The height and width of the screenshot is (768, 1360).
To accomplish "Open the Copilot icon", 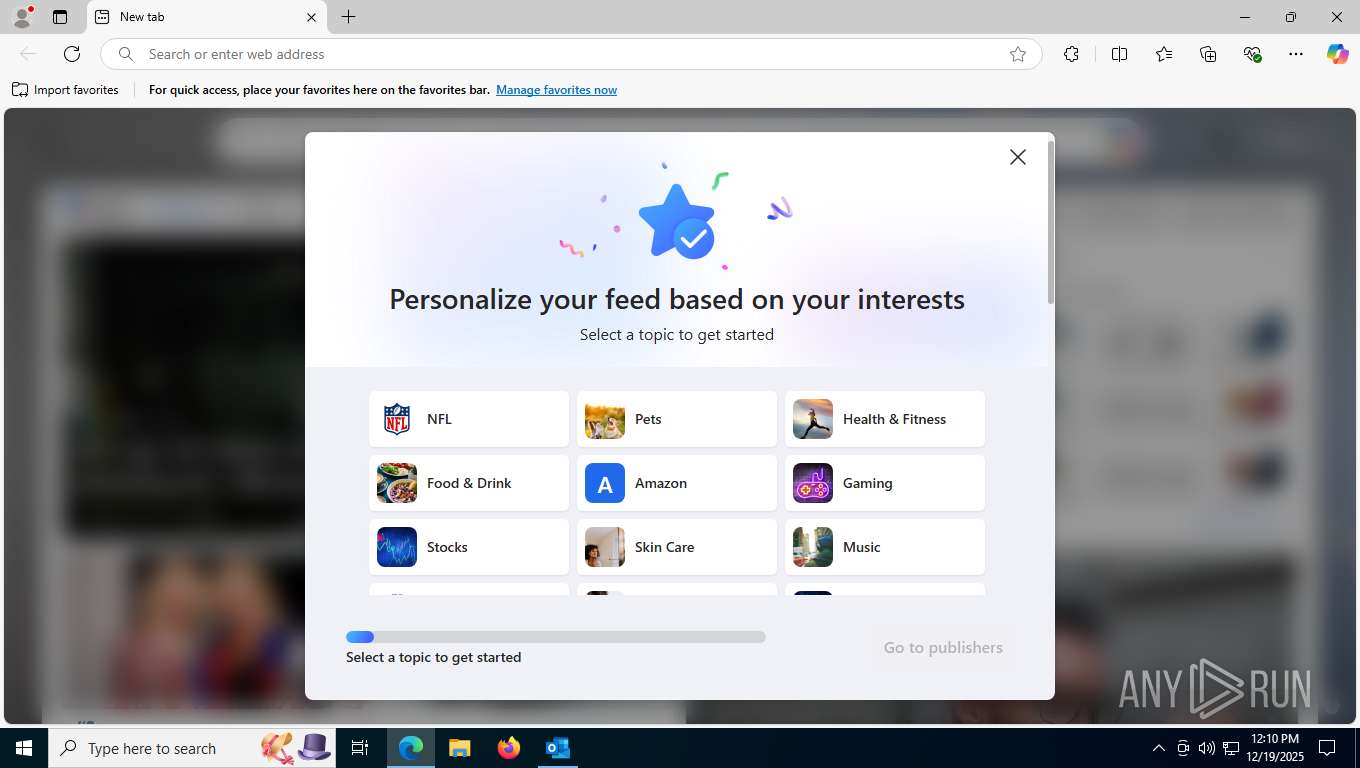I will coord(1338,54).
